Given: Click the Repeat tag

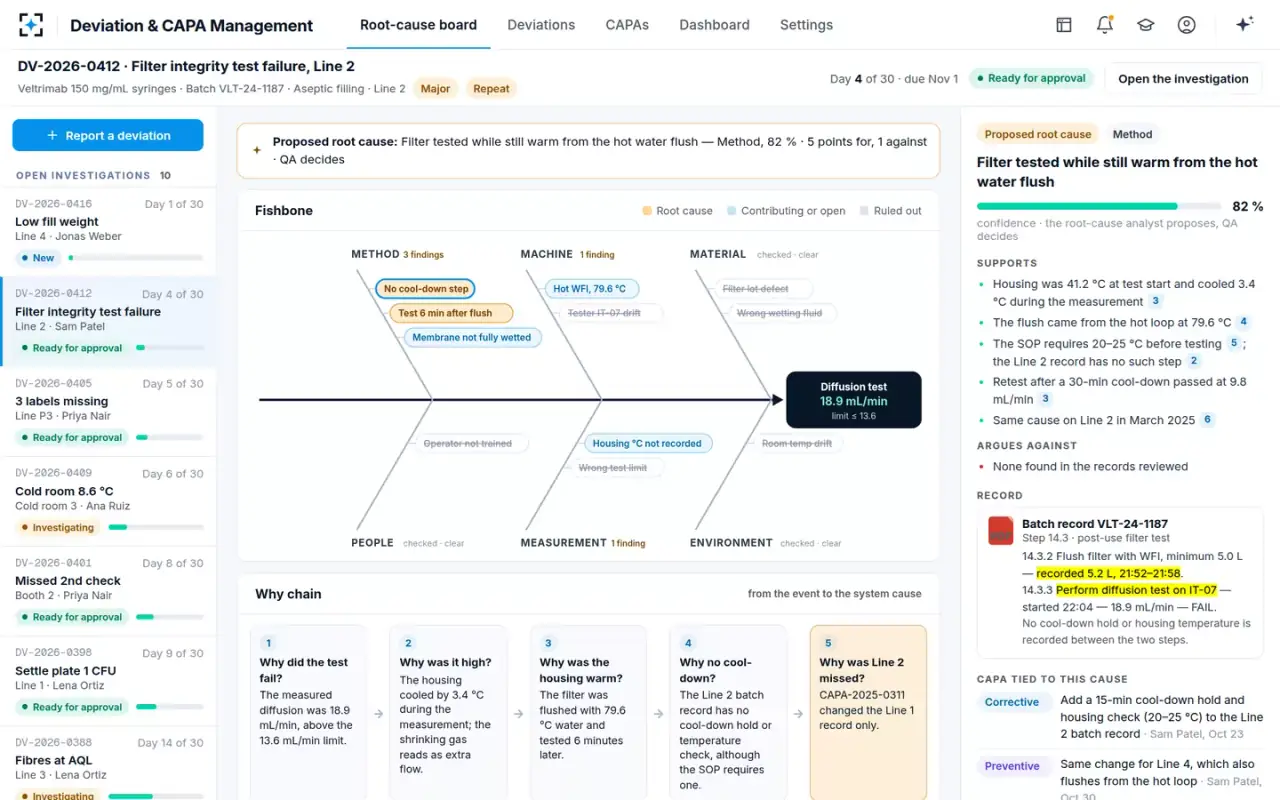Looking at the screenshot, I should pos(491,89).
